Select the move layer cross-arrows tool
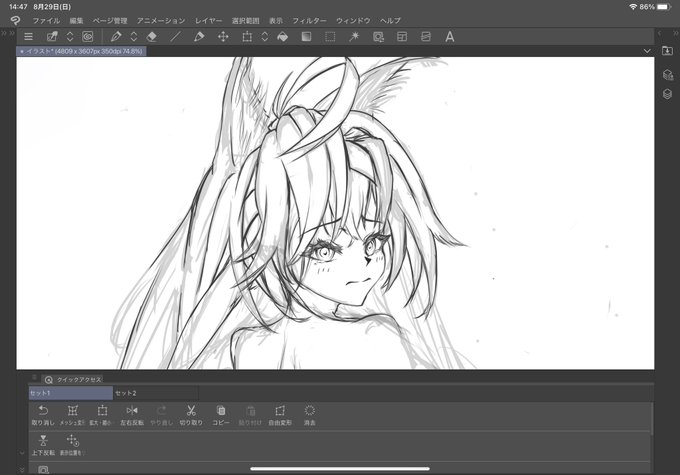680x475 pixels. click(223, 37)
